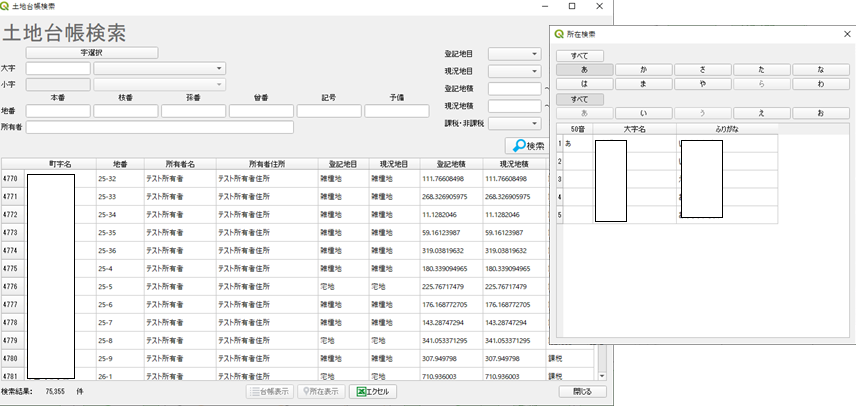This screenshot has width=856, height=406.
Task: Click the 閉じる button
Action: click(582, 392)
